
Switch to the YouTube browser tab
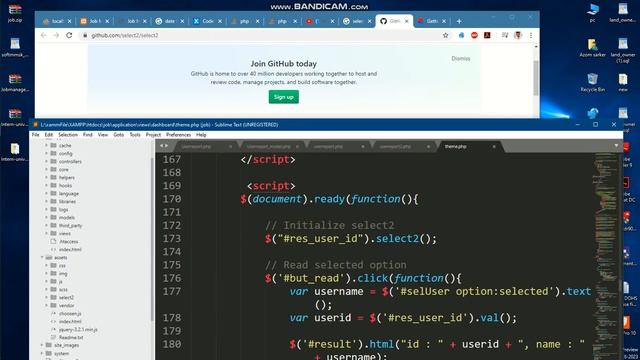pyautogui.click(x=320, y=21)
